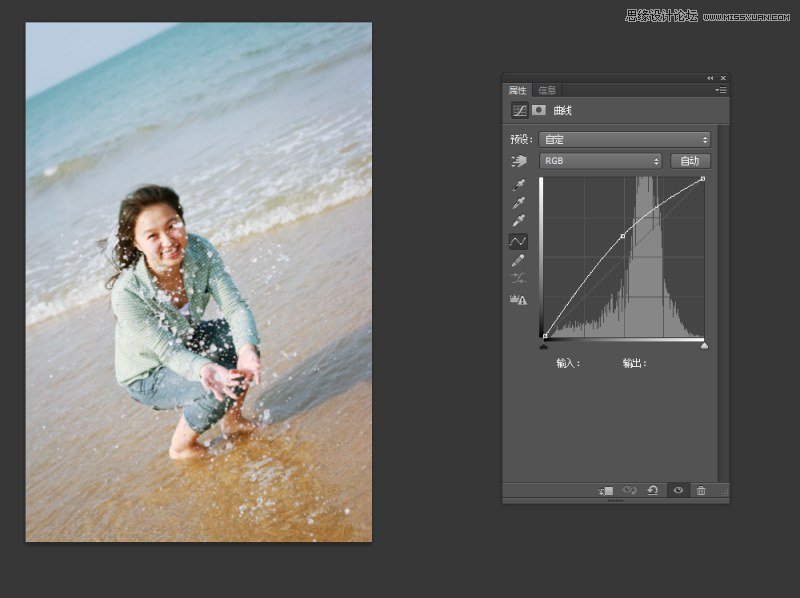Image resolution: width=800 pixels, height=598 pixels.
Task: Open the delete adjustment layer trash icon
Action: click(702, 492)
